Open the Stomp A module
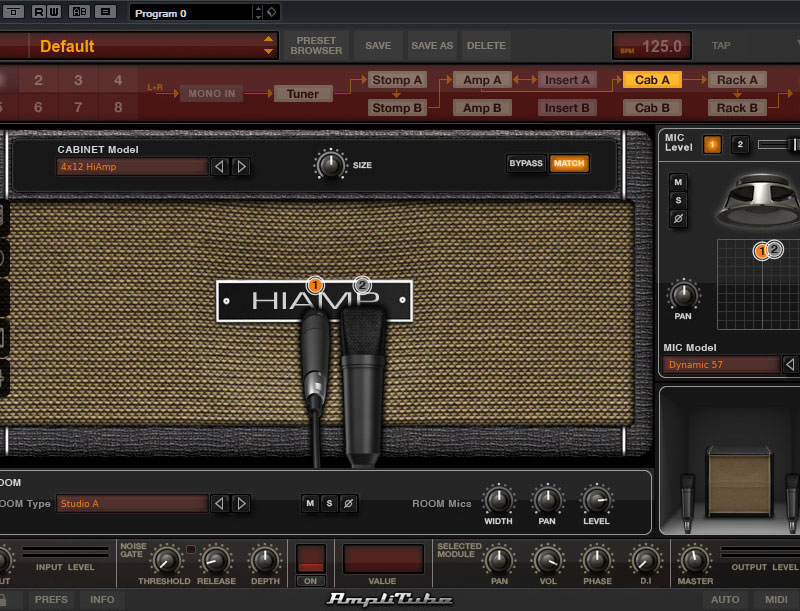Viewport: 800px width, 611px height. point(397,80)
